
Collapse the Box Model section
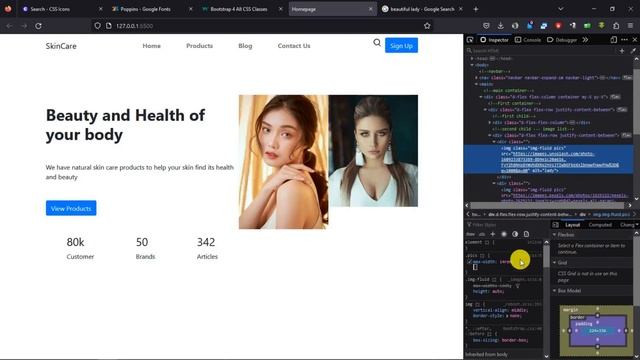554,291
